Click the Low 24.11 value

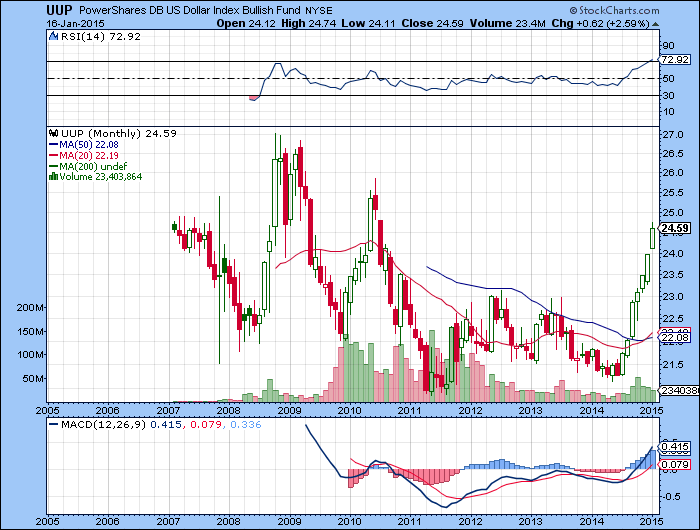[368, 23]
